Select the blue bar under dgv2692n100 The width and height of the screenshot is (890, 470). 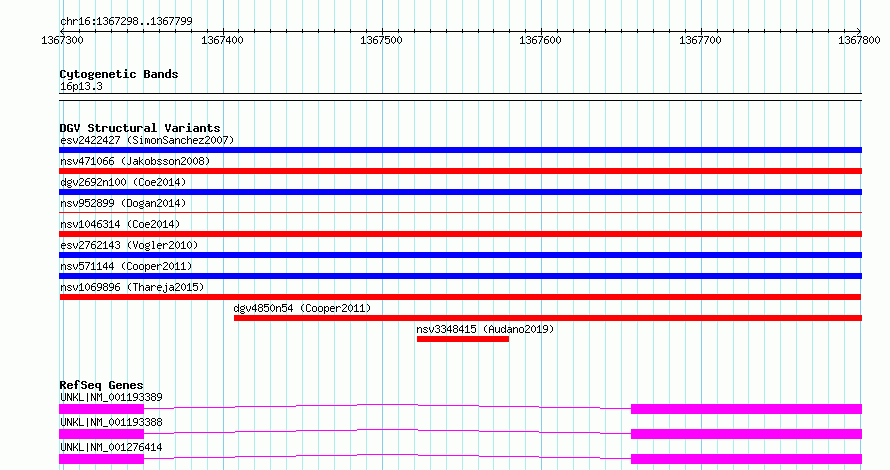[x=460, y=192]
